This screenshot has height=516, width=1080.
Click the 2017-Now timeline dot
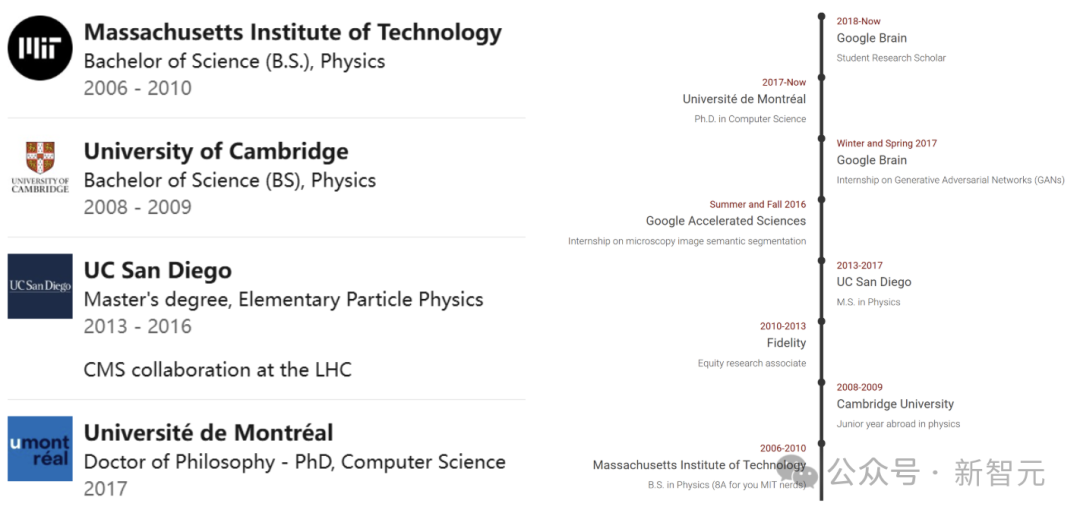822,78
